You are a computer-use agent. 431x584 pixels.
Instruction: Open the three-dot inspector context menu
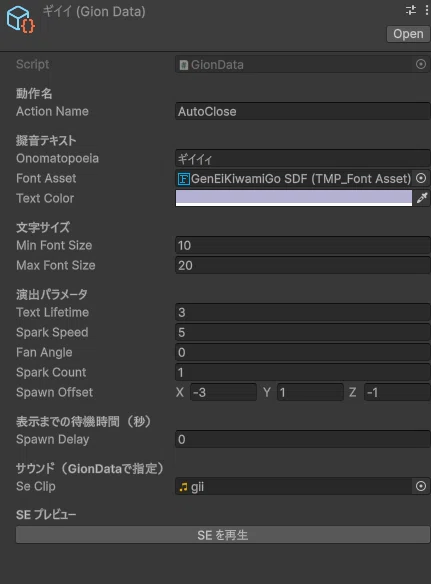point(427,10)
